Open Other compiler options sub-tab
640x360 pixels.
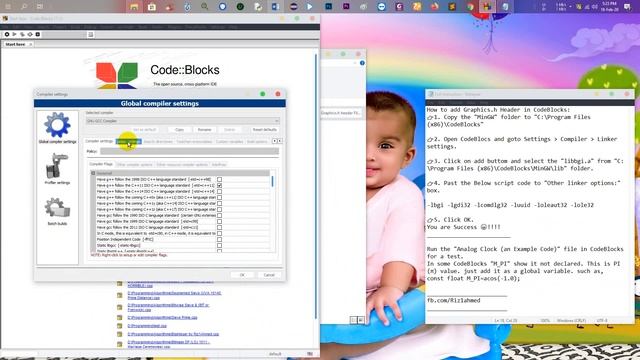134,164
